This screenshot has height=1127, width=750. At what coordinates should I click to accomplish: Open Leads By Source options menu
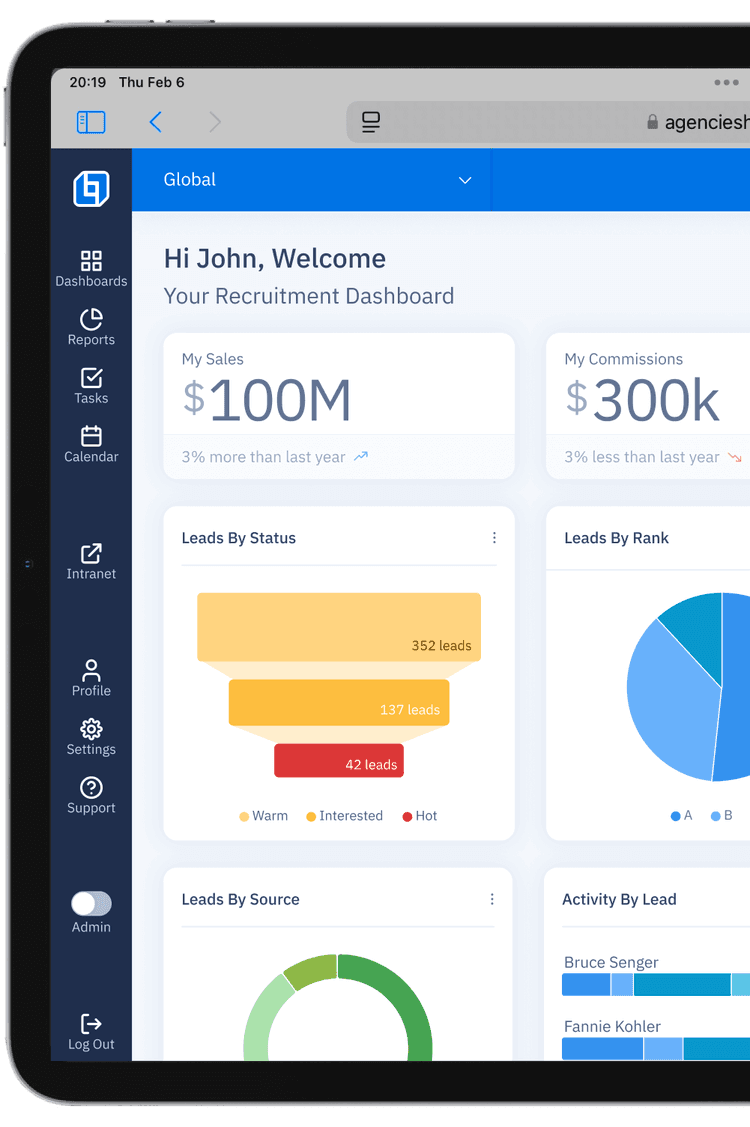[492, 899]
